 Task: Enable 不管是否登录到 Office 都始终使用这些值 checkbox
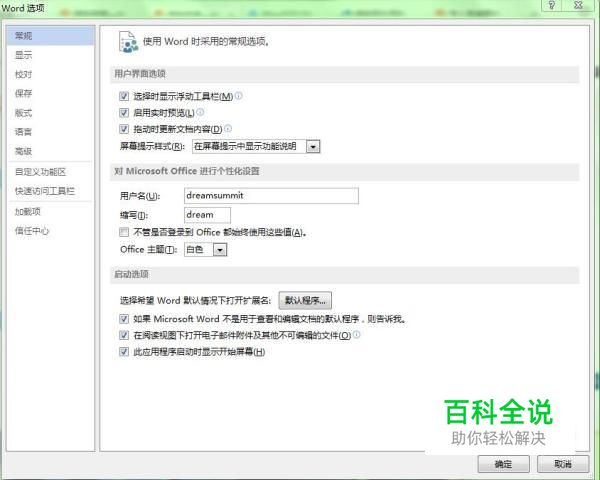(124, 232)
